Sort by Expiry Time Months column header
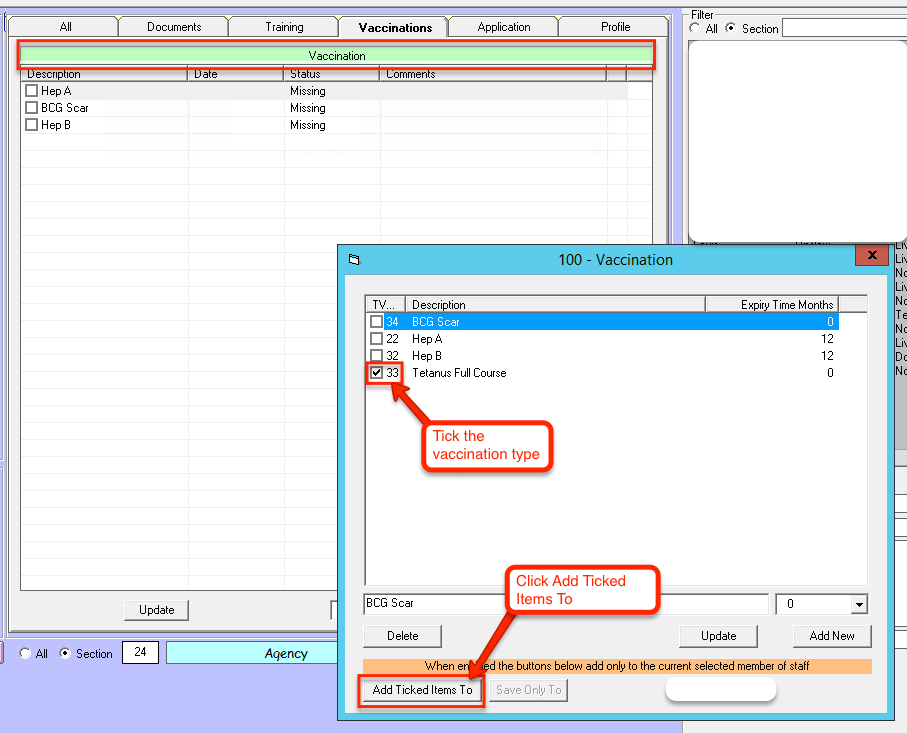The height and width of the screenshot is (733, 907). [772, 305]
